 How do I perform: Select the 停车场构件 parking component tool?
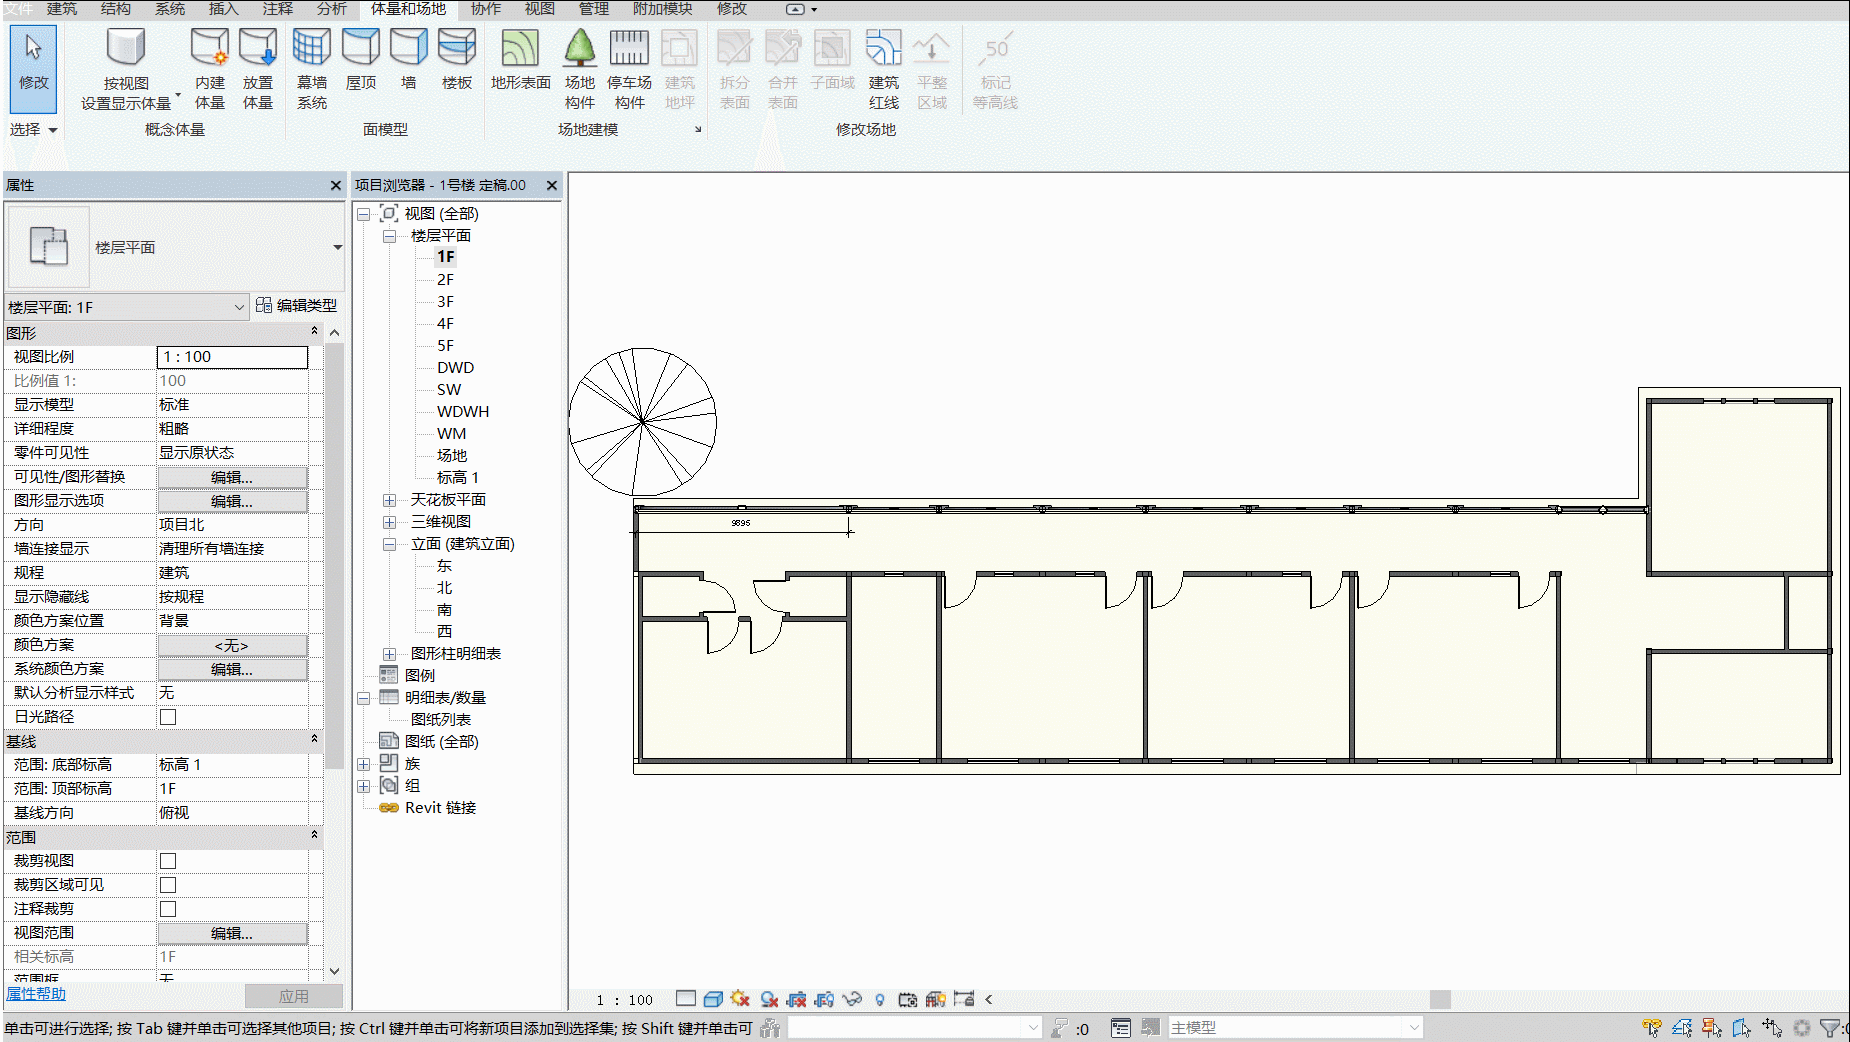pyautogui.click(x=629, y=68)
